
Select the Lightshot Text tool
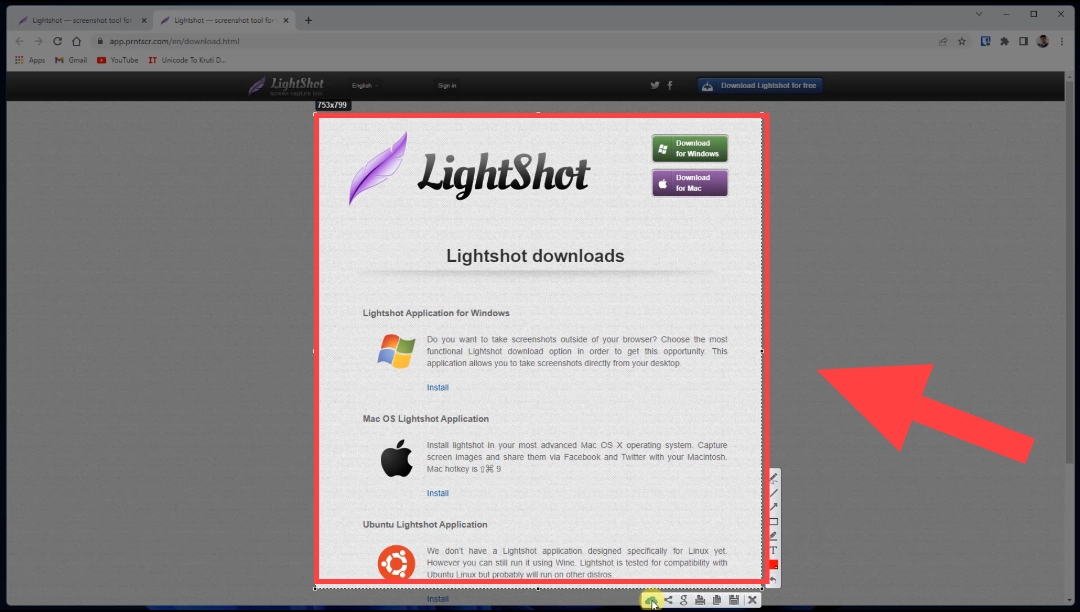tap(773, 550)
